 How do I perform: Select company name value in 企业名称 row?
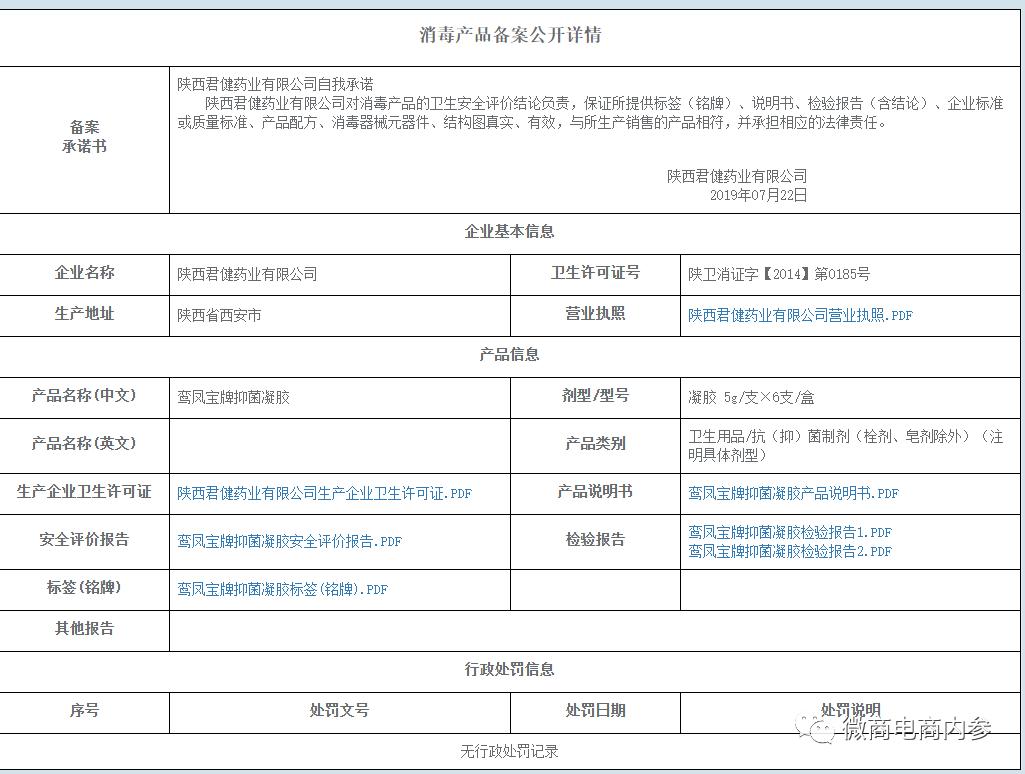(x=247, y=274)
